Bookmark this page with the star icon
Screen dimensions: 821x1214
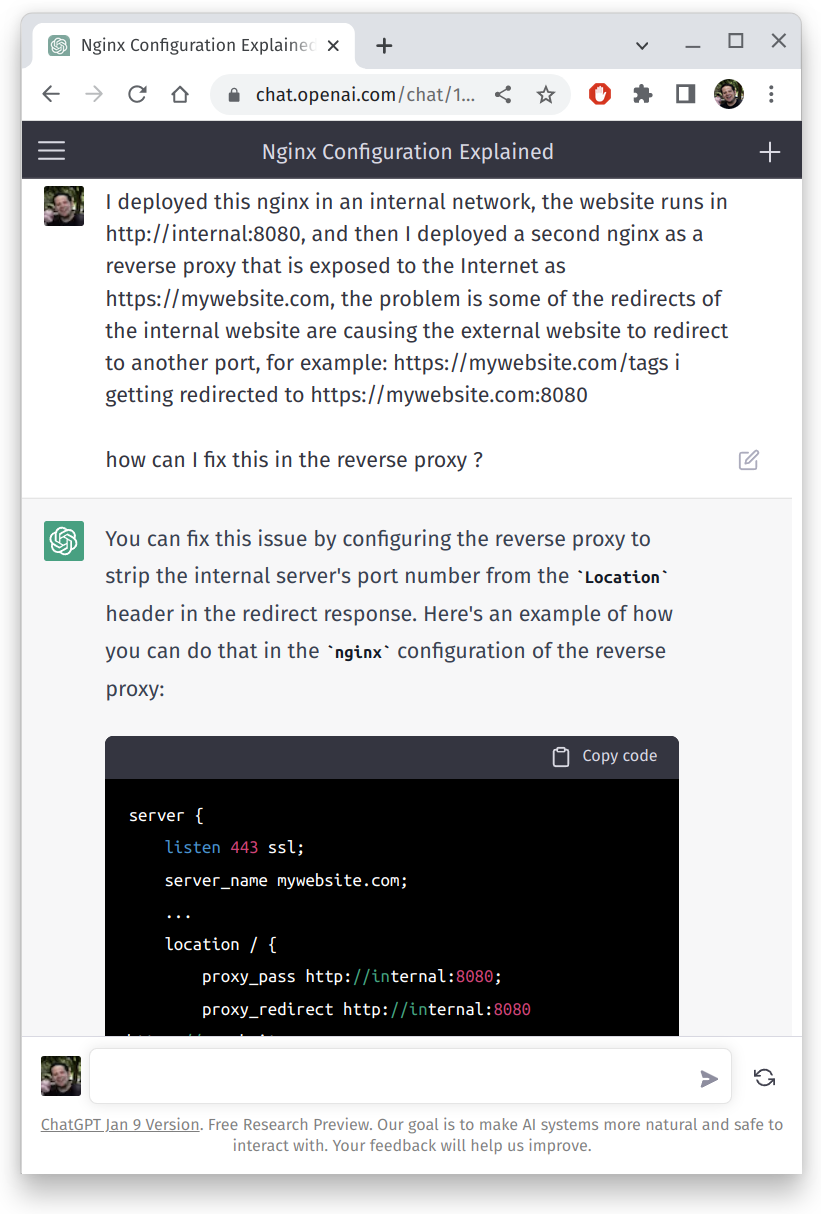click(x=545, y=95)
